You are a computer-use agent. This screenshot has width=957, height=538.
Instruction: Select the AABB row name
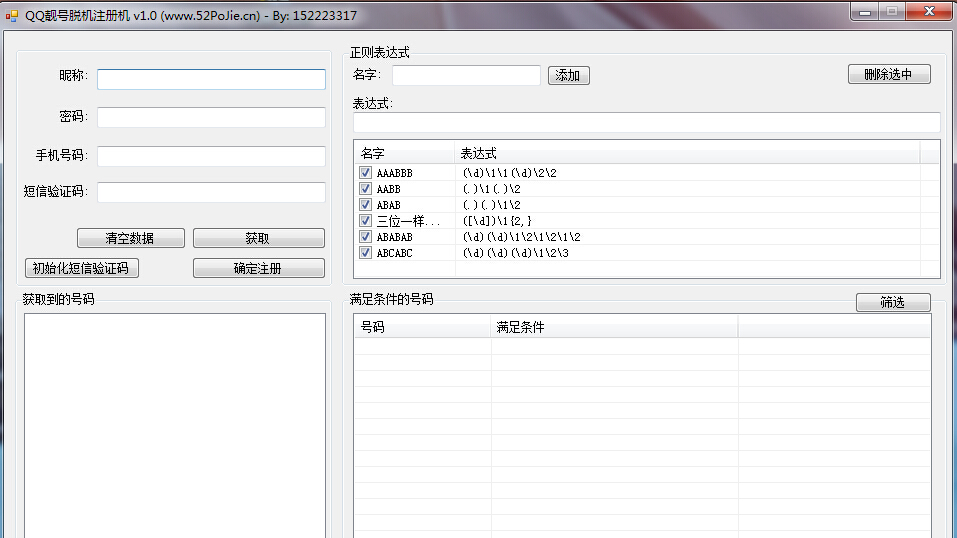click(x=388, y=189)
